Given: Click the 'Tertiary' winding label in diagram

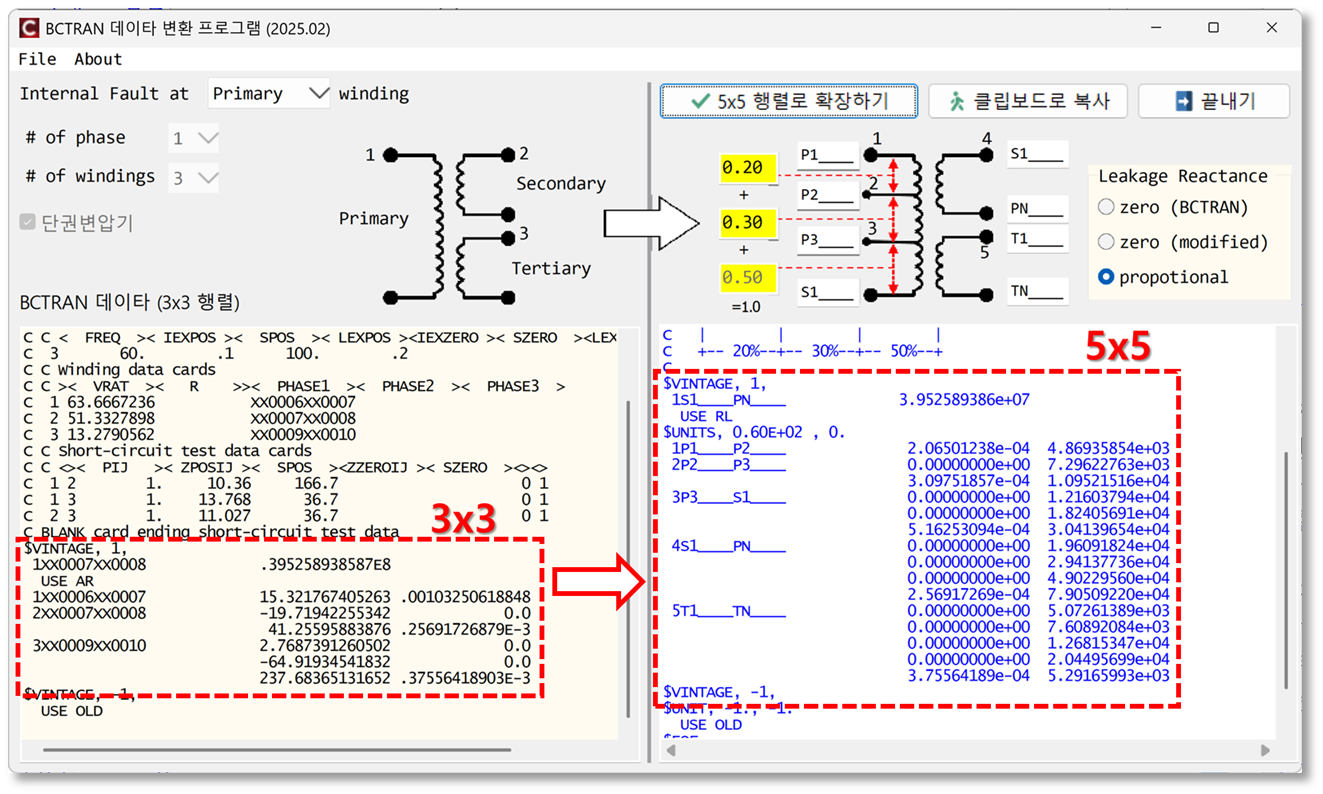Looking at the screenshot, I should pyautogui.click(x=551, y=268).
